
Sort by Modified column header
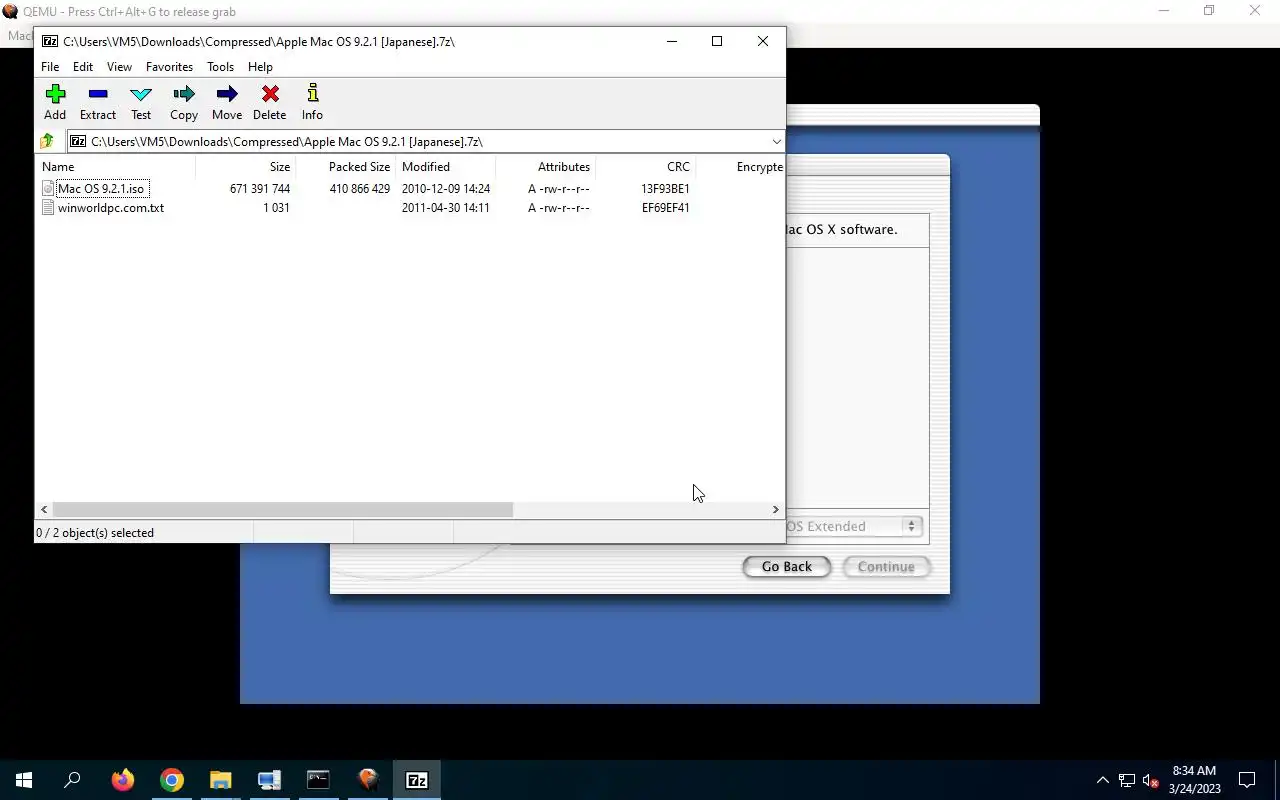pyautogui.click(x=445, y=167)
